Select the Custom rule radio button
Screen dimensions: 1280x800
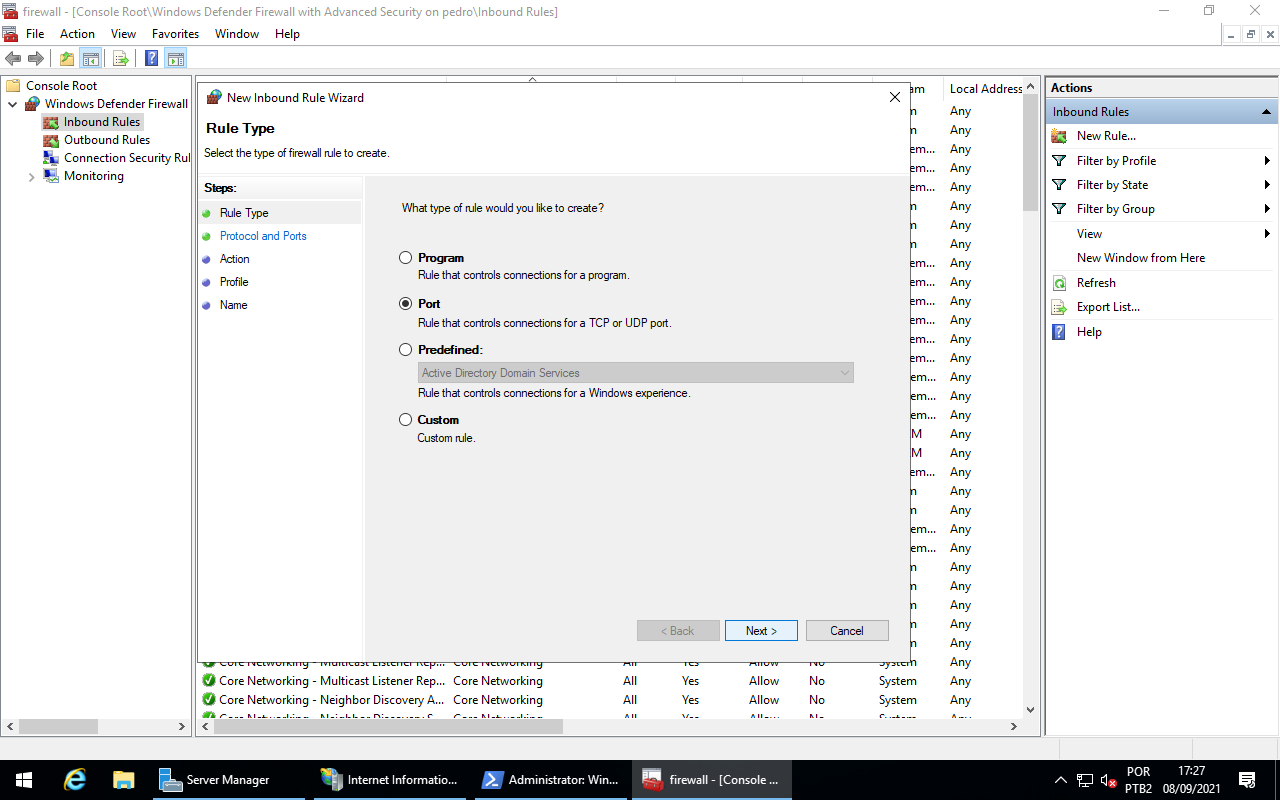[405, 420]
